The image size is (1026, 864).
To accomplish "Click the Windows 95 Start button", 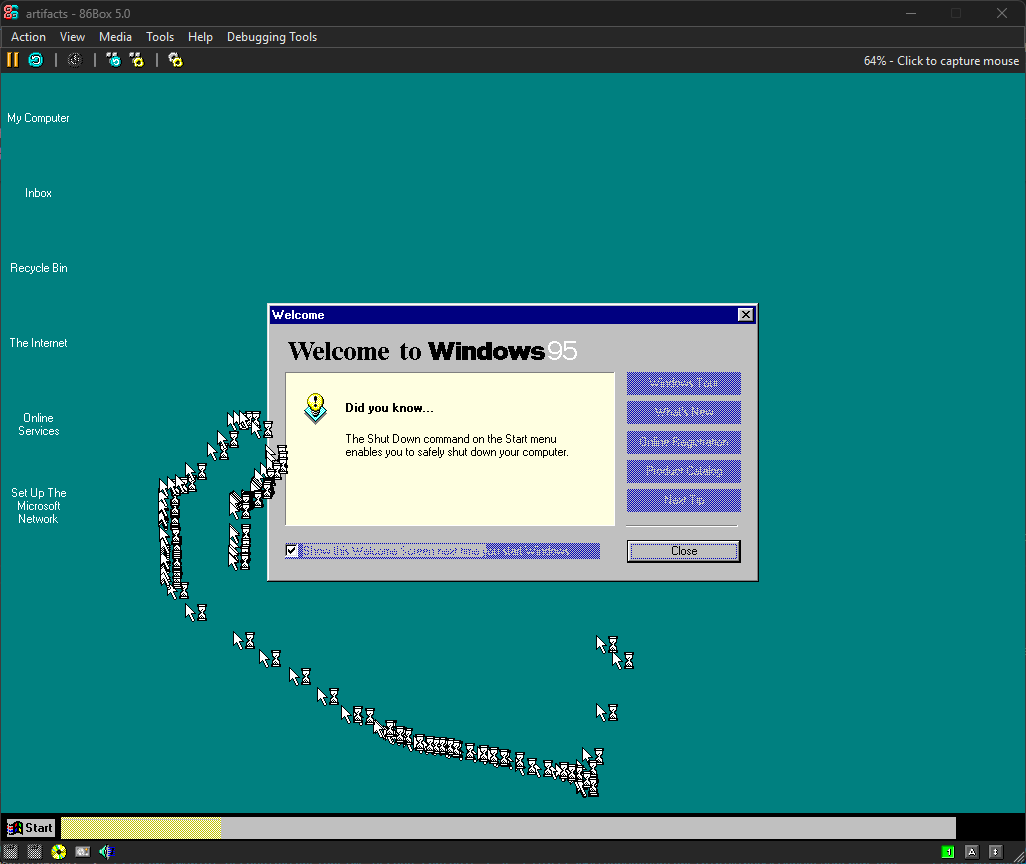I will click(x=31, y=828).
